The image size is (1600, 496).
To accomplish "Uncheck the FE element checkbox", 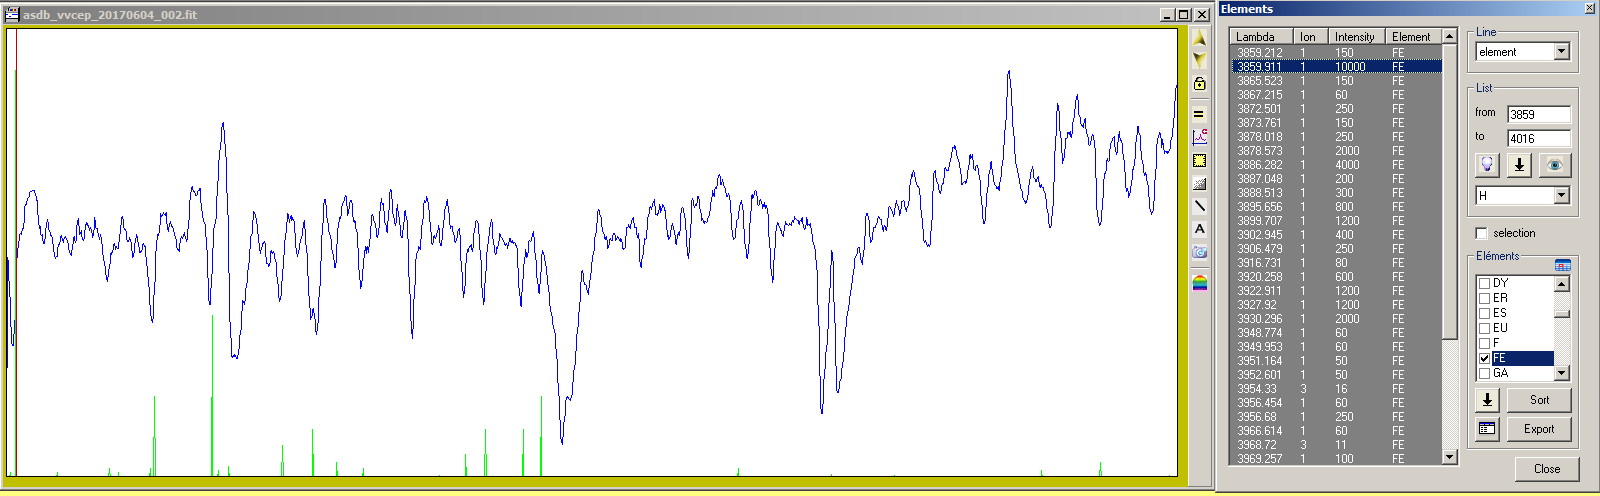I will coord(1484,358).
